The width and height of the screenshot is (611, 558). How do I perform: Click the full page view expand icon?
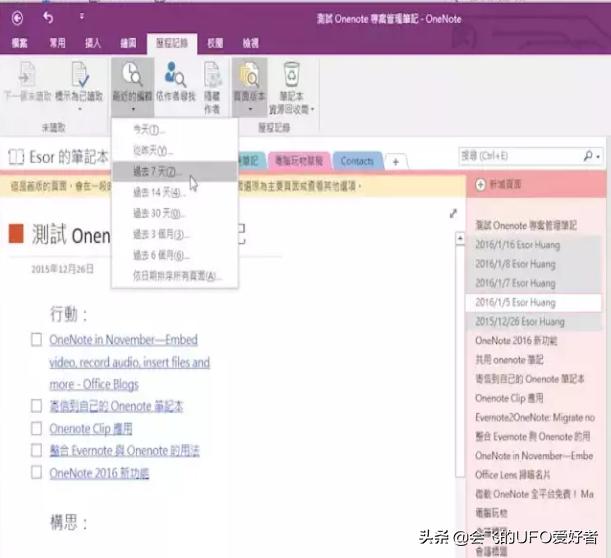[453, 213]
